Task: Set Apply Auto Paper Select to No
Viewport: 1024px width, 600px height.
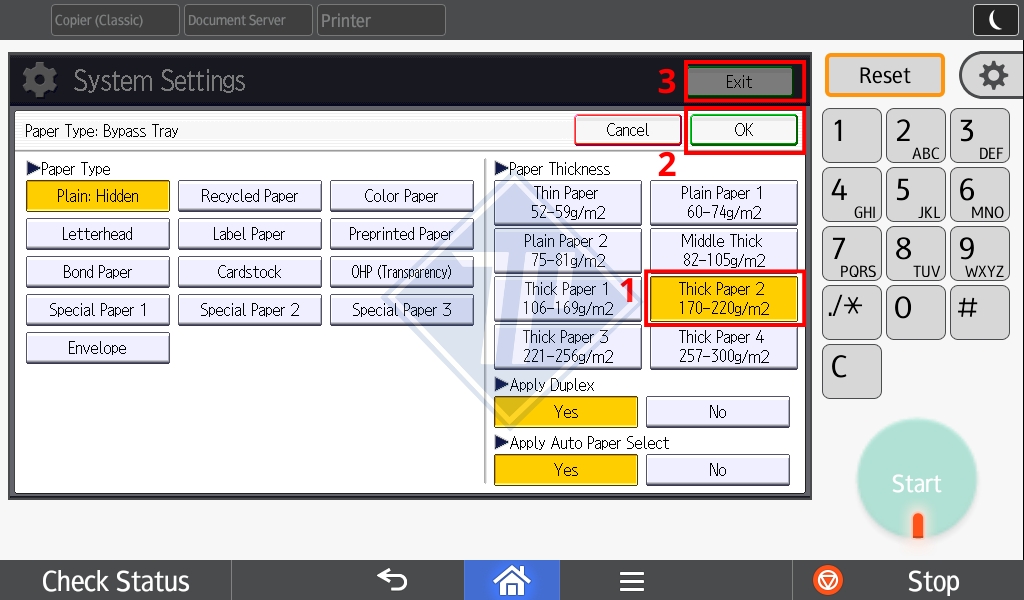Action: point(717,470)
